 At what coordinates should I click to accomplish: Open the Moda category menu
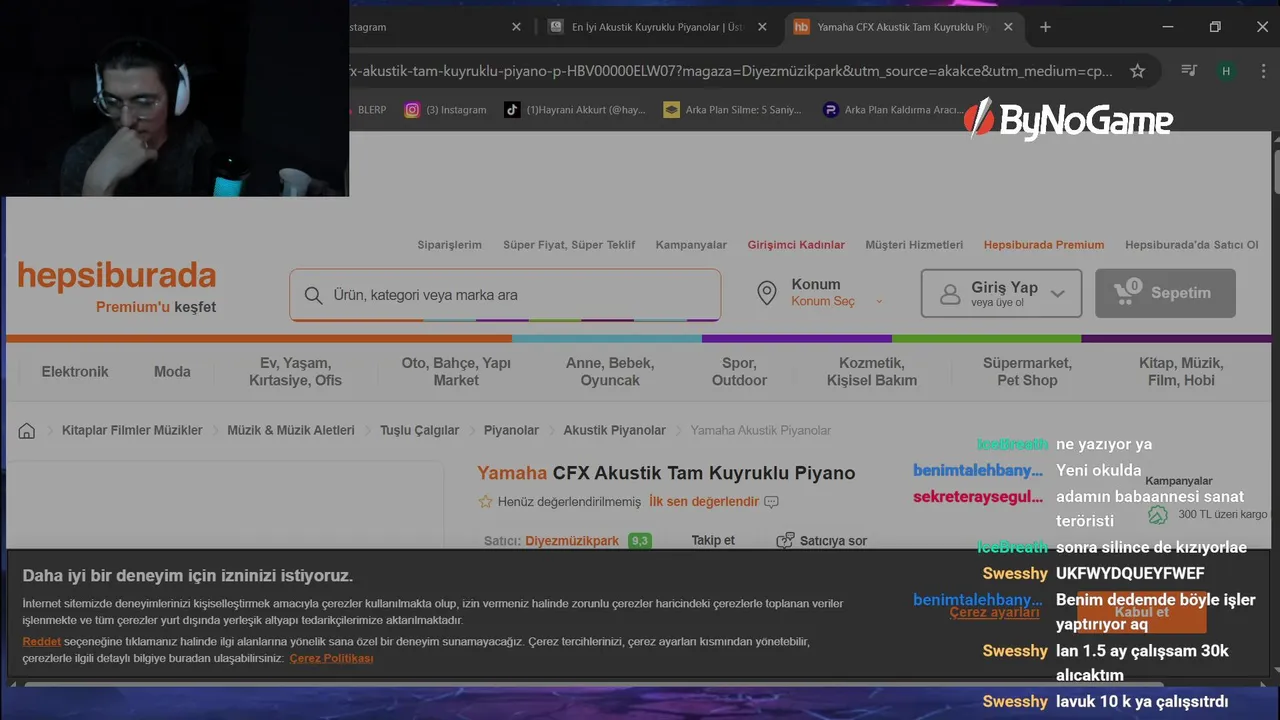[172, 371]
